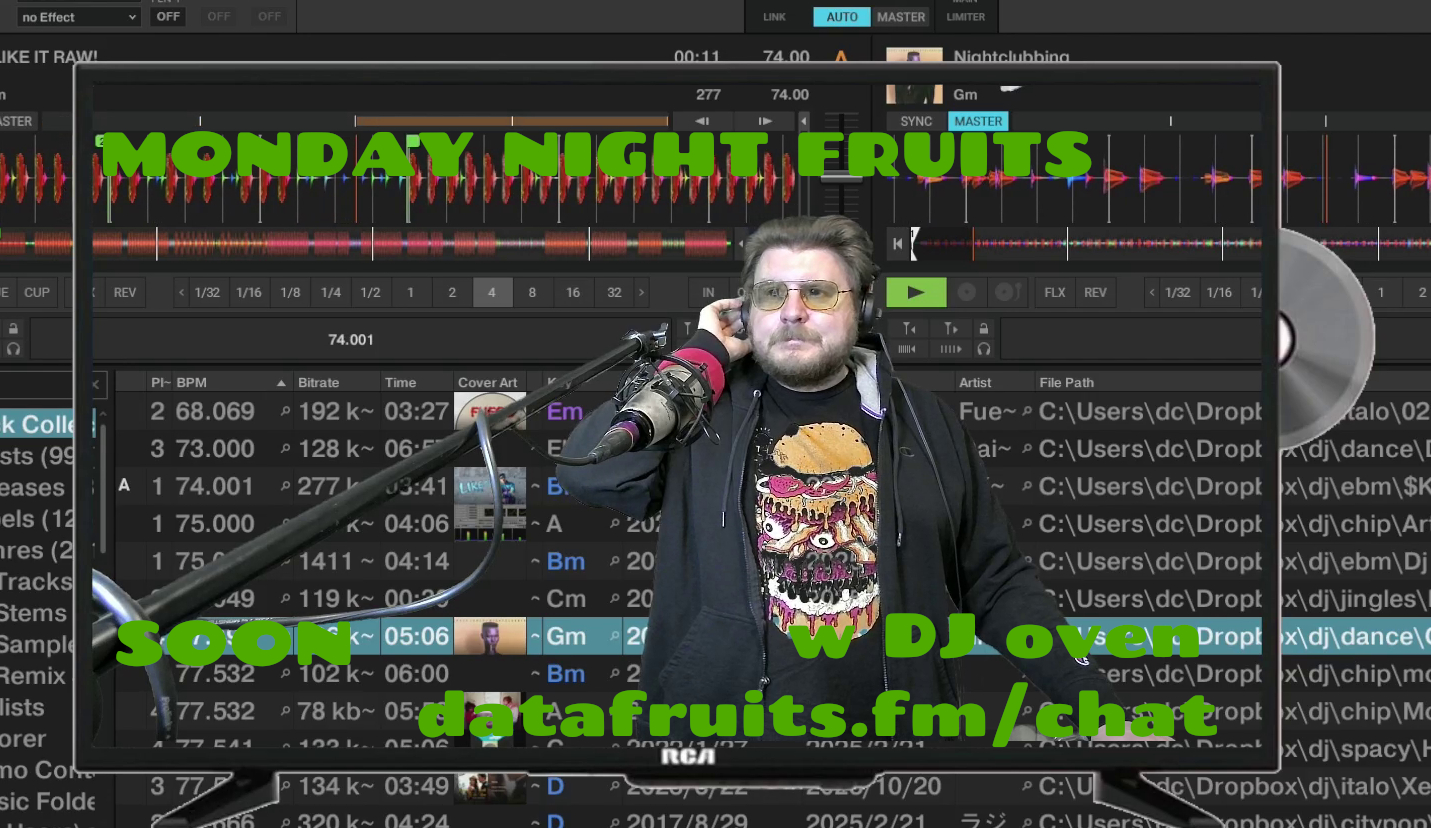Click the tempo bend right arrow icon
The width and height of the screenshot is (1431, 828).
point(765,121)
